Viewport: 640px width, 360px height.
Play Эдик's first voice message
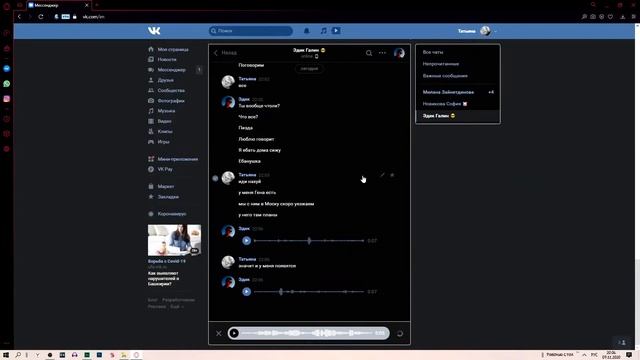(x=247, y=241)
